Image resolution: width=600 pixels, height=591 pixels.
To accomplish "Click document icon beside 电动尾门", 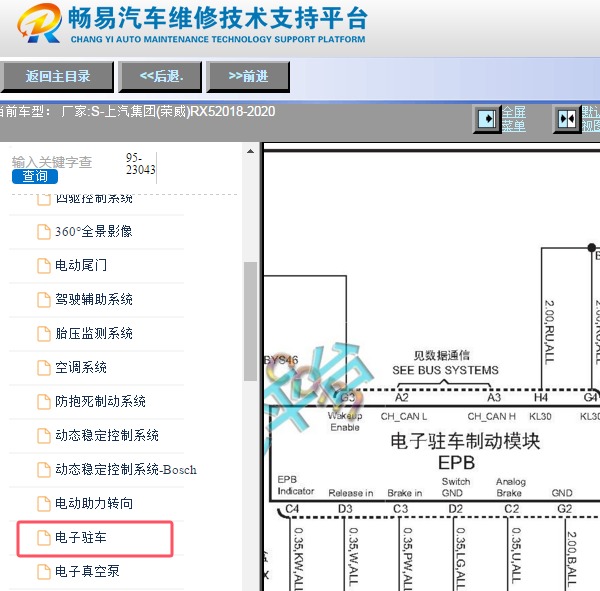I will pyautogui.click(x=44, y=266).
